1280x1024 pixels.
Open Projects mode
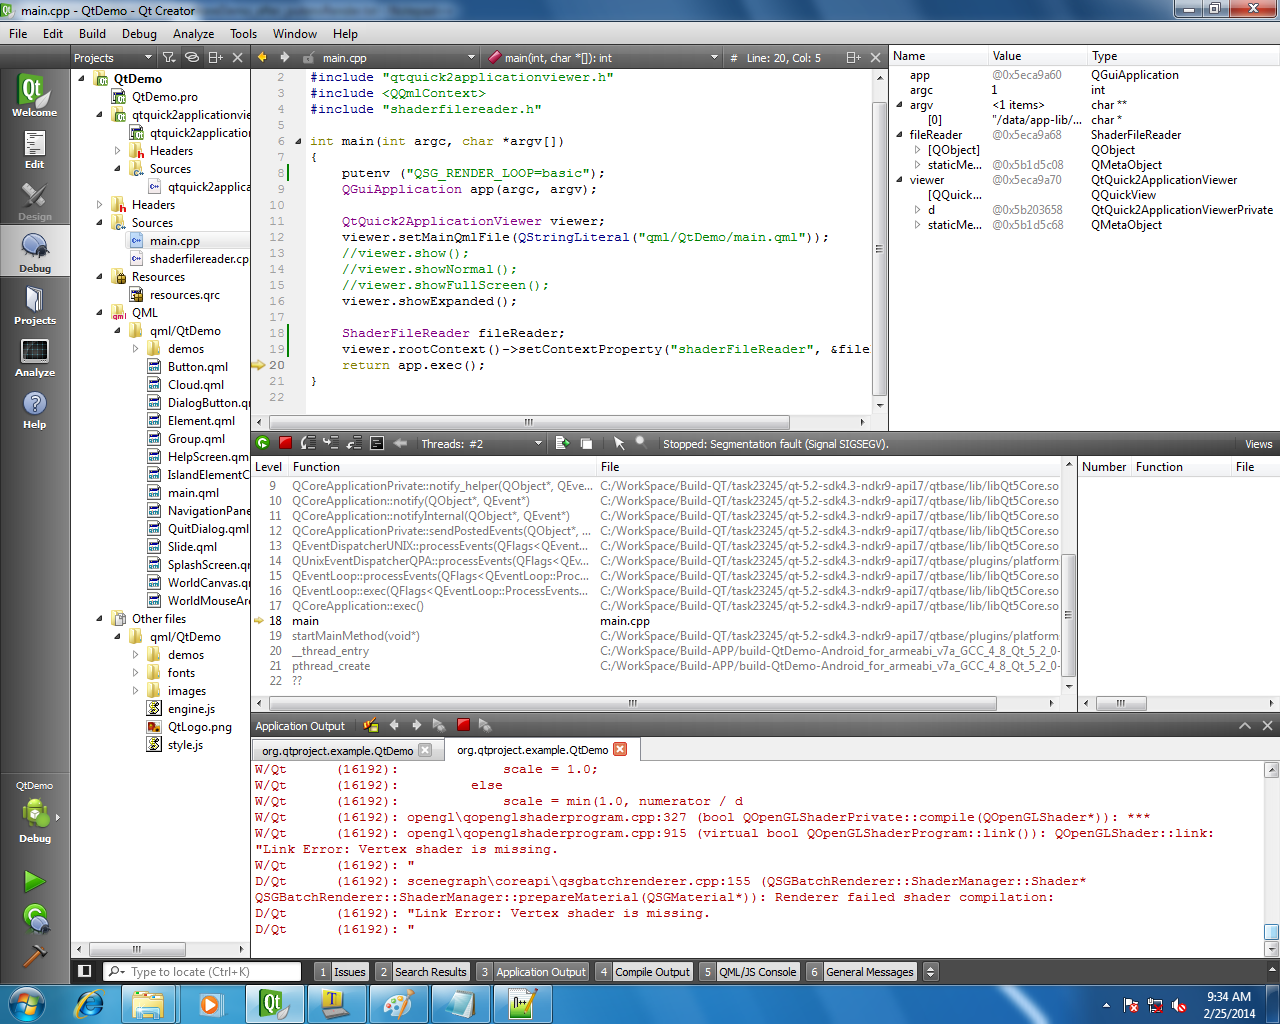(34, 304)
